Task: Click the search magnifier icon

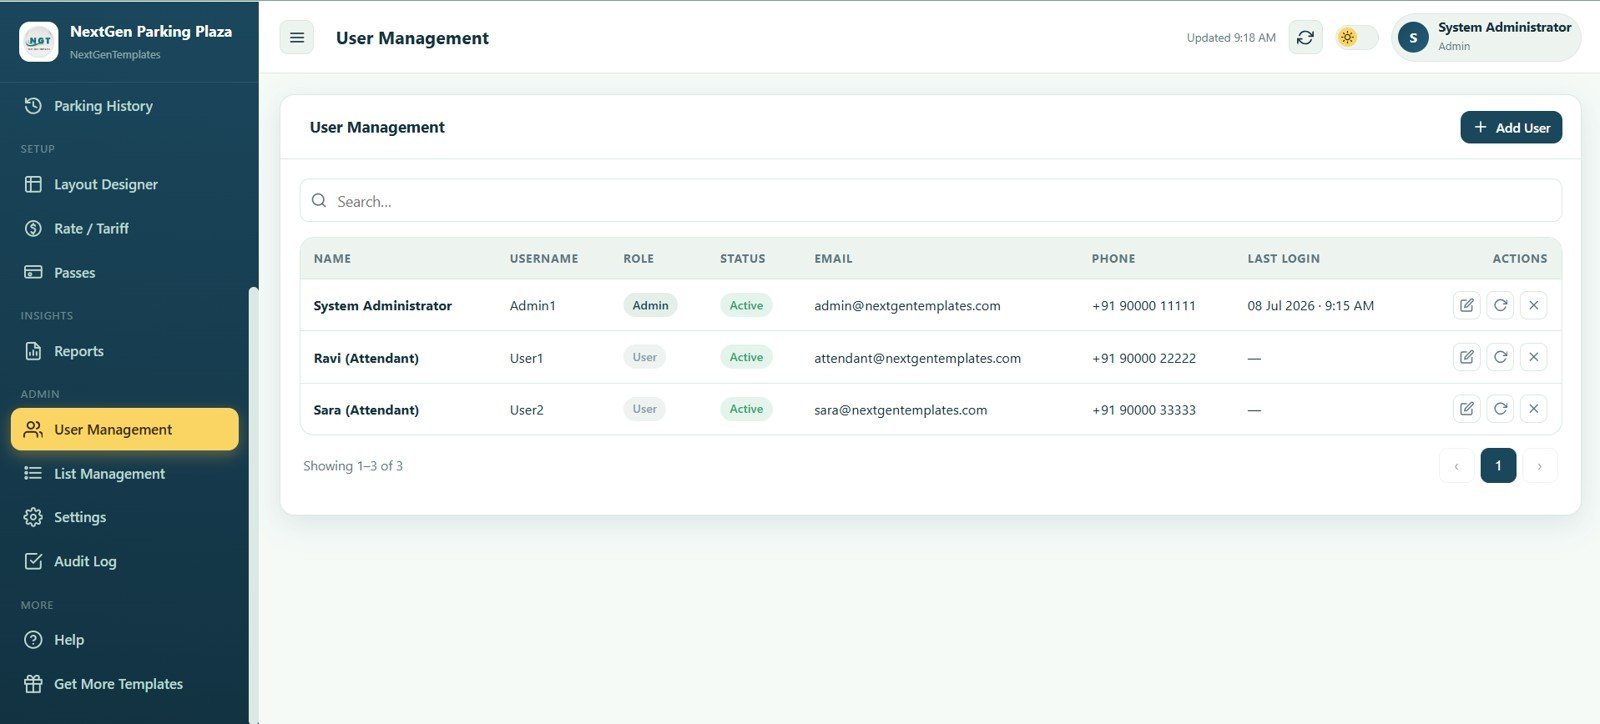Action: tap(319, 201)
